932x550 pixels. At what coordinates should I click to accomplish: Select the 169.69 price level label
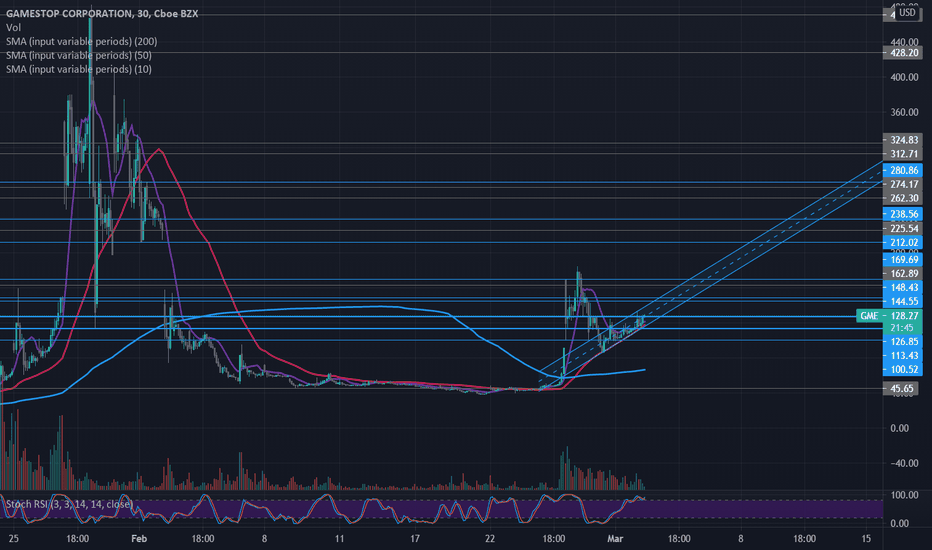903,259
